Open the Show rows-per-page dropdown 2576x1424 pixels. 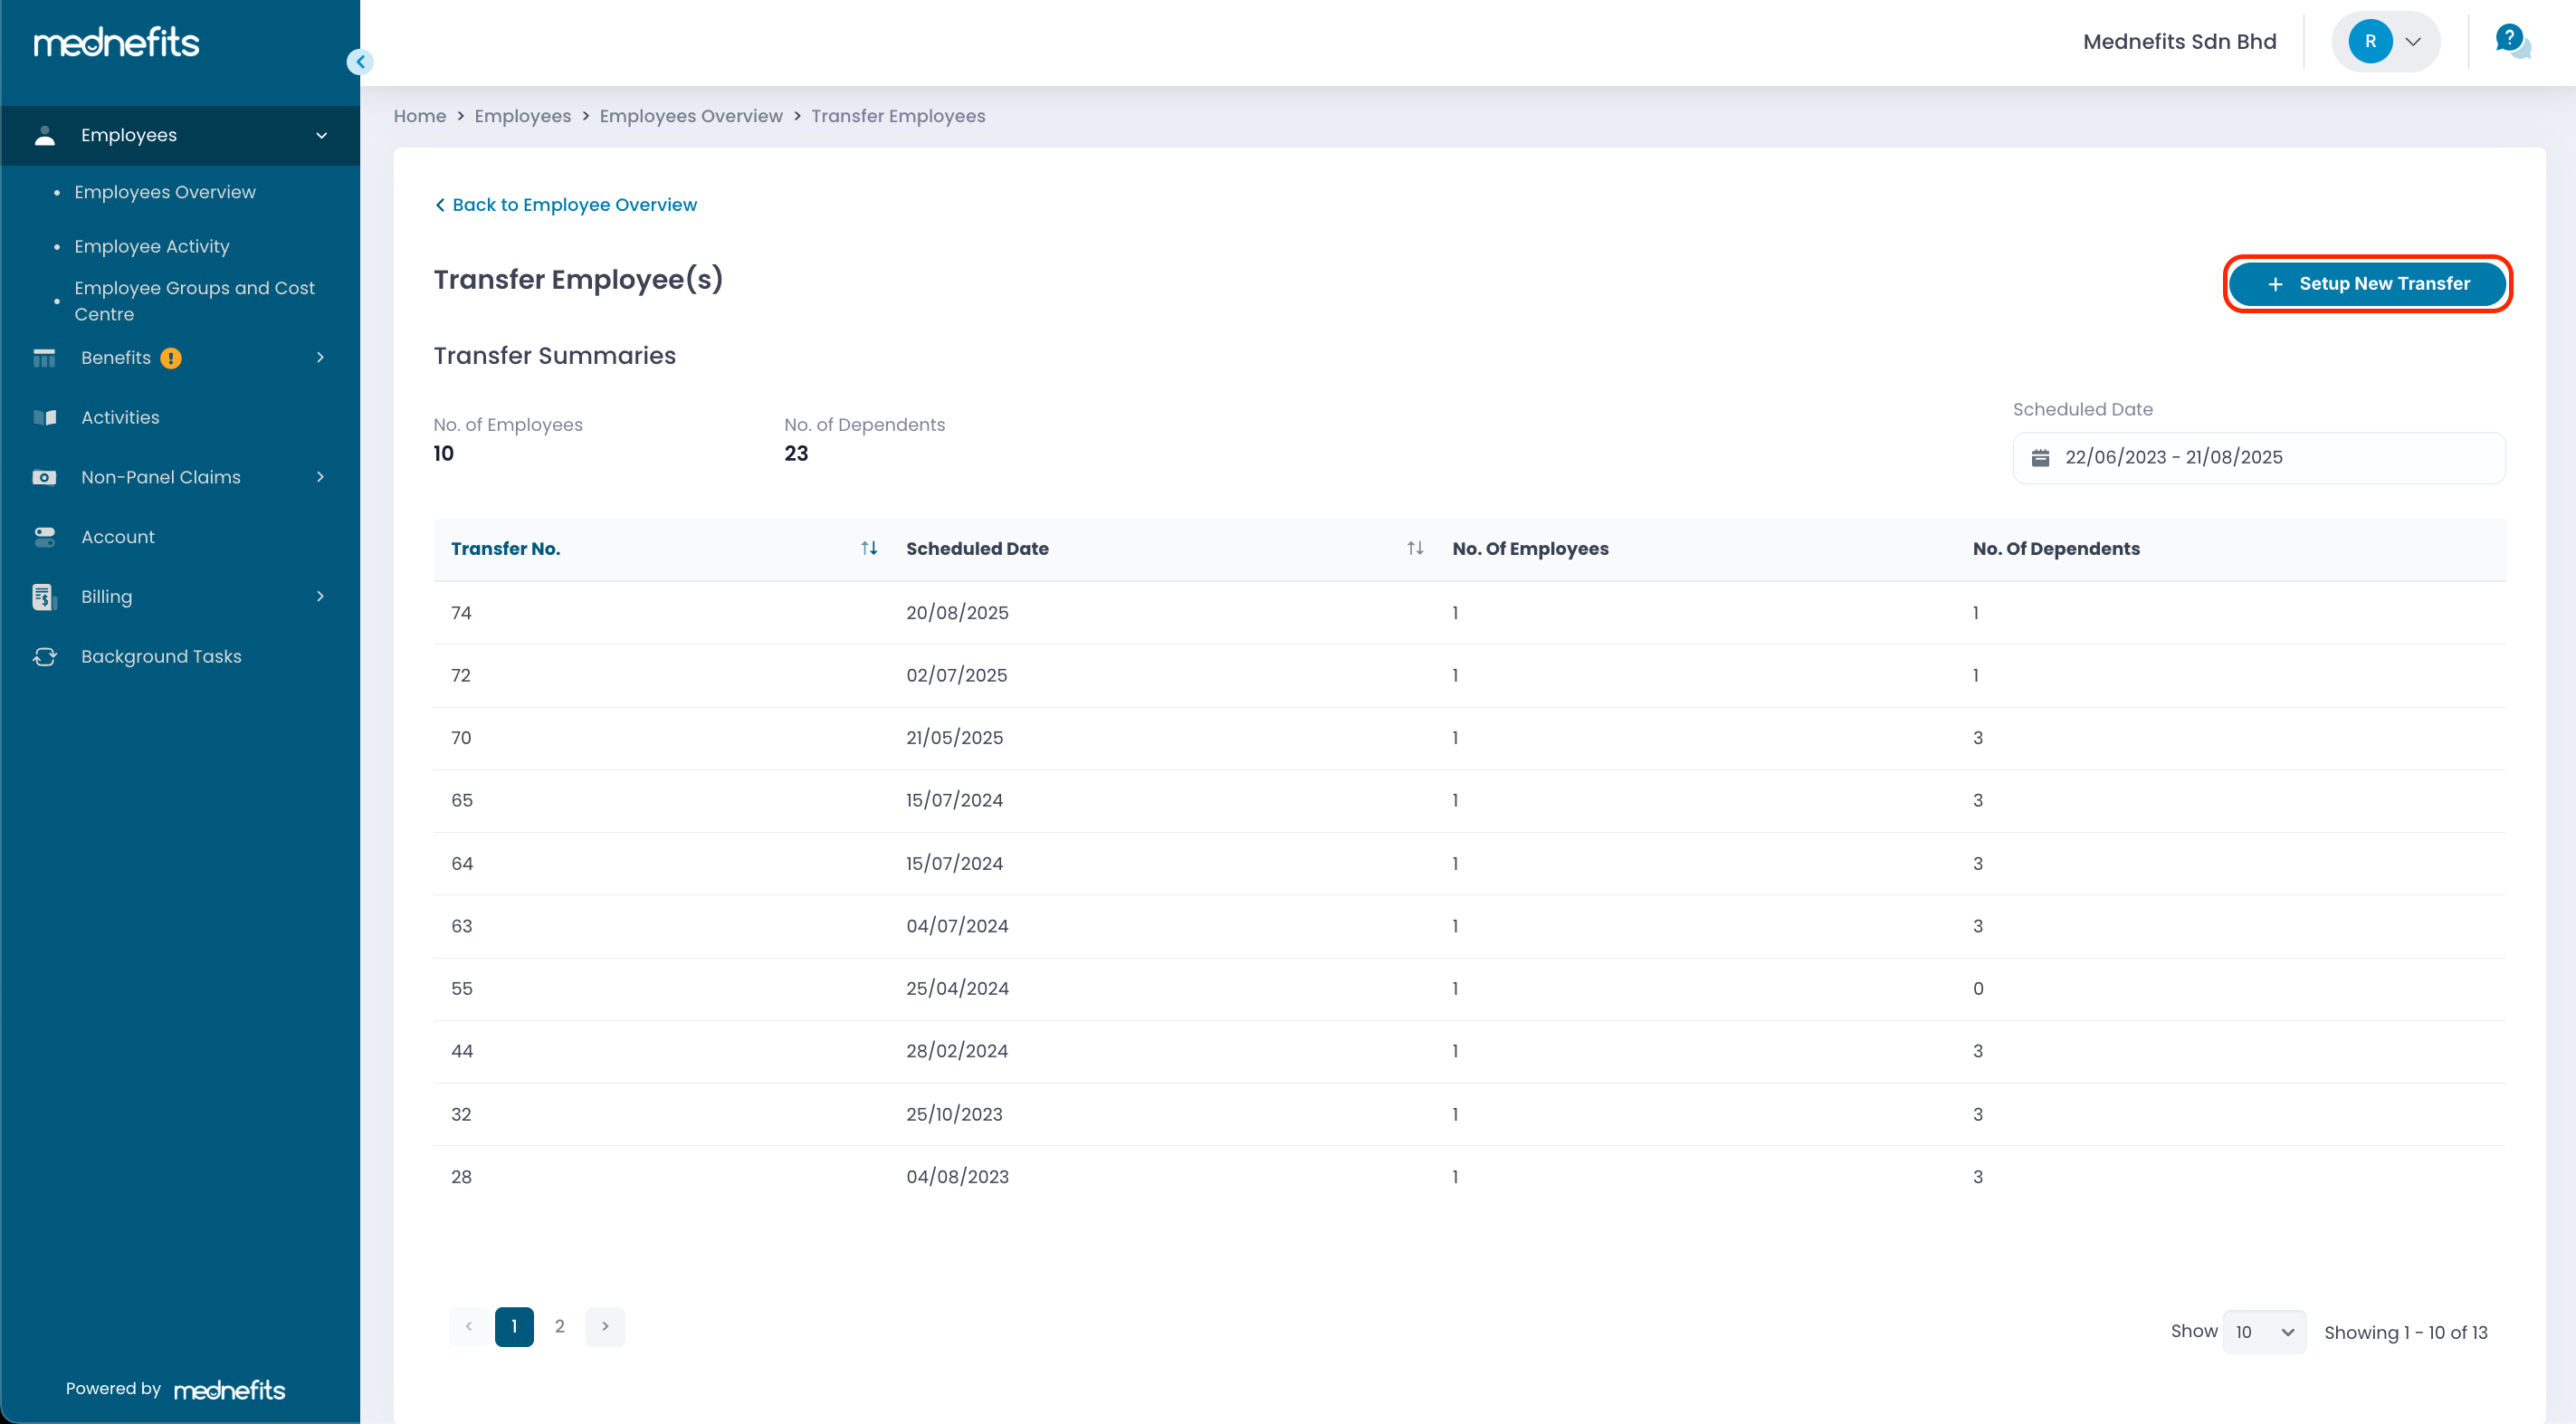point(2264,1332)
